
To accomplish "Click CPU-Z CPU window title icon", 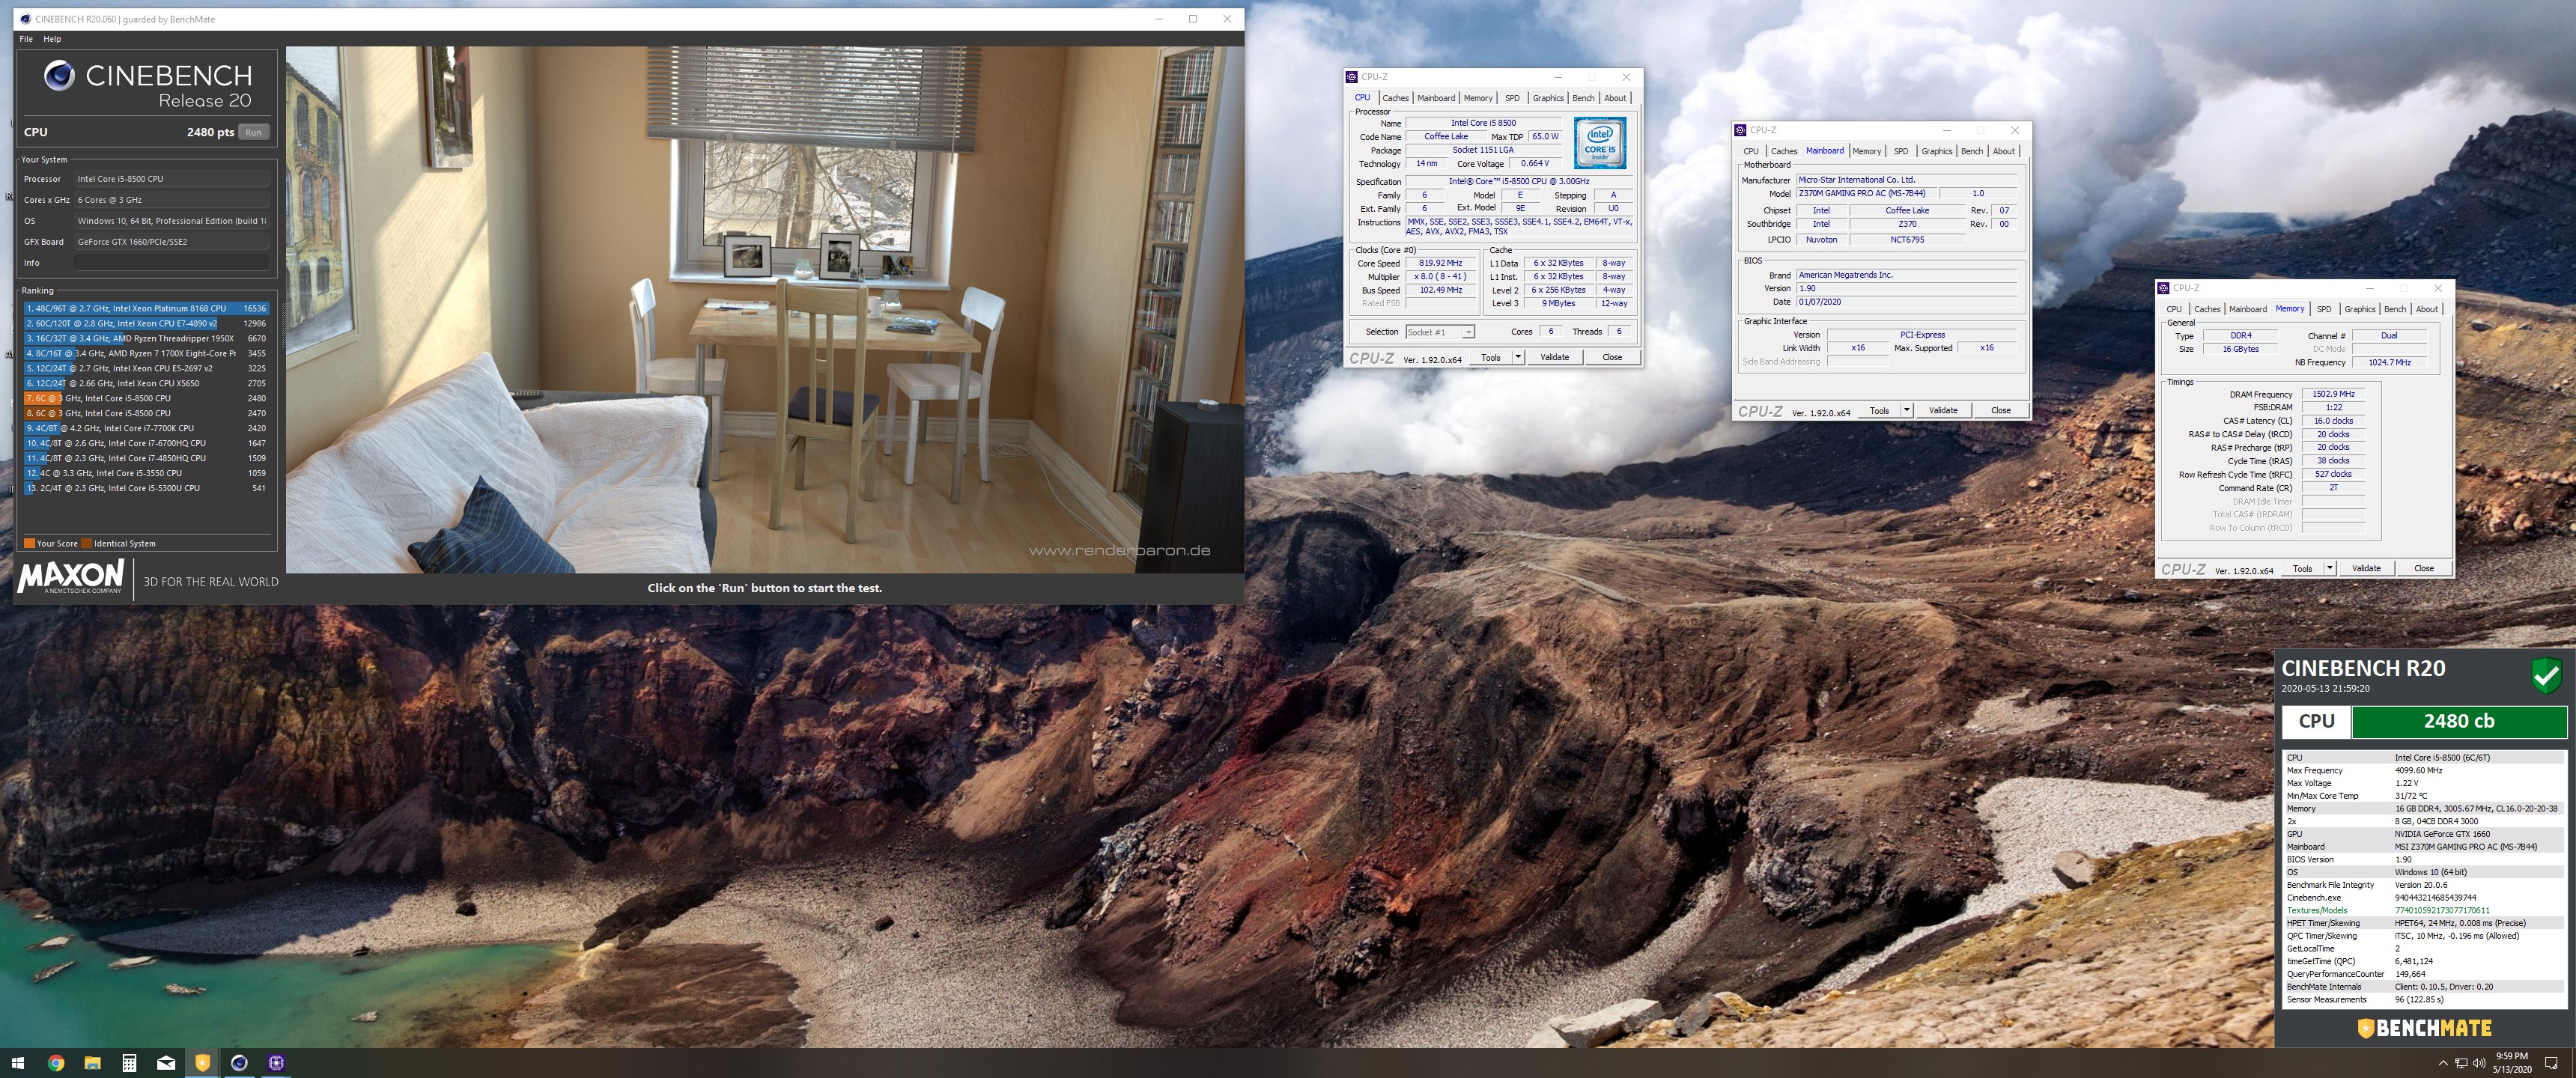I will (x=1352, y=77).
